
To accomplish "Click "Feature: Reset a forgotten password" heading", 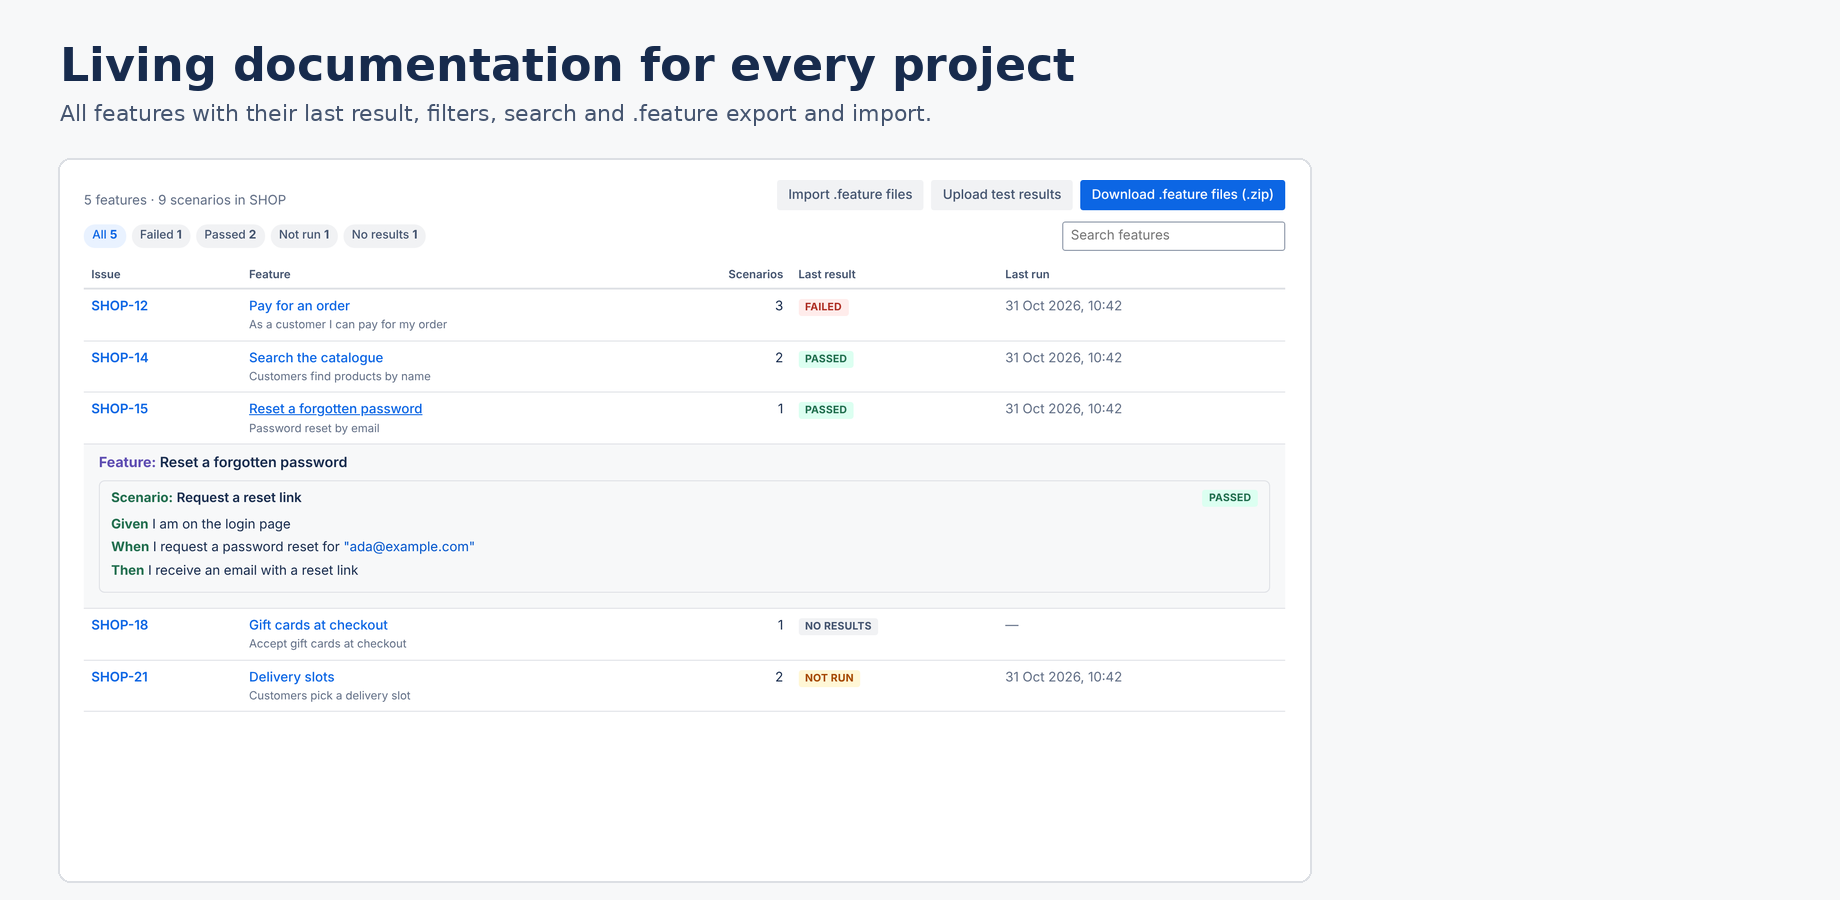I will click(x=223, y=463).
